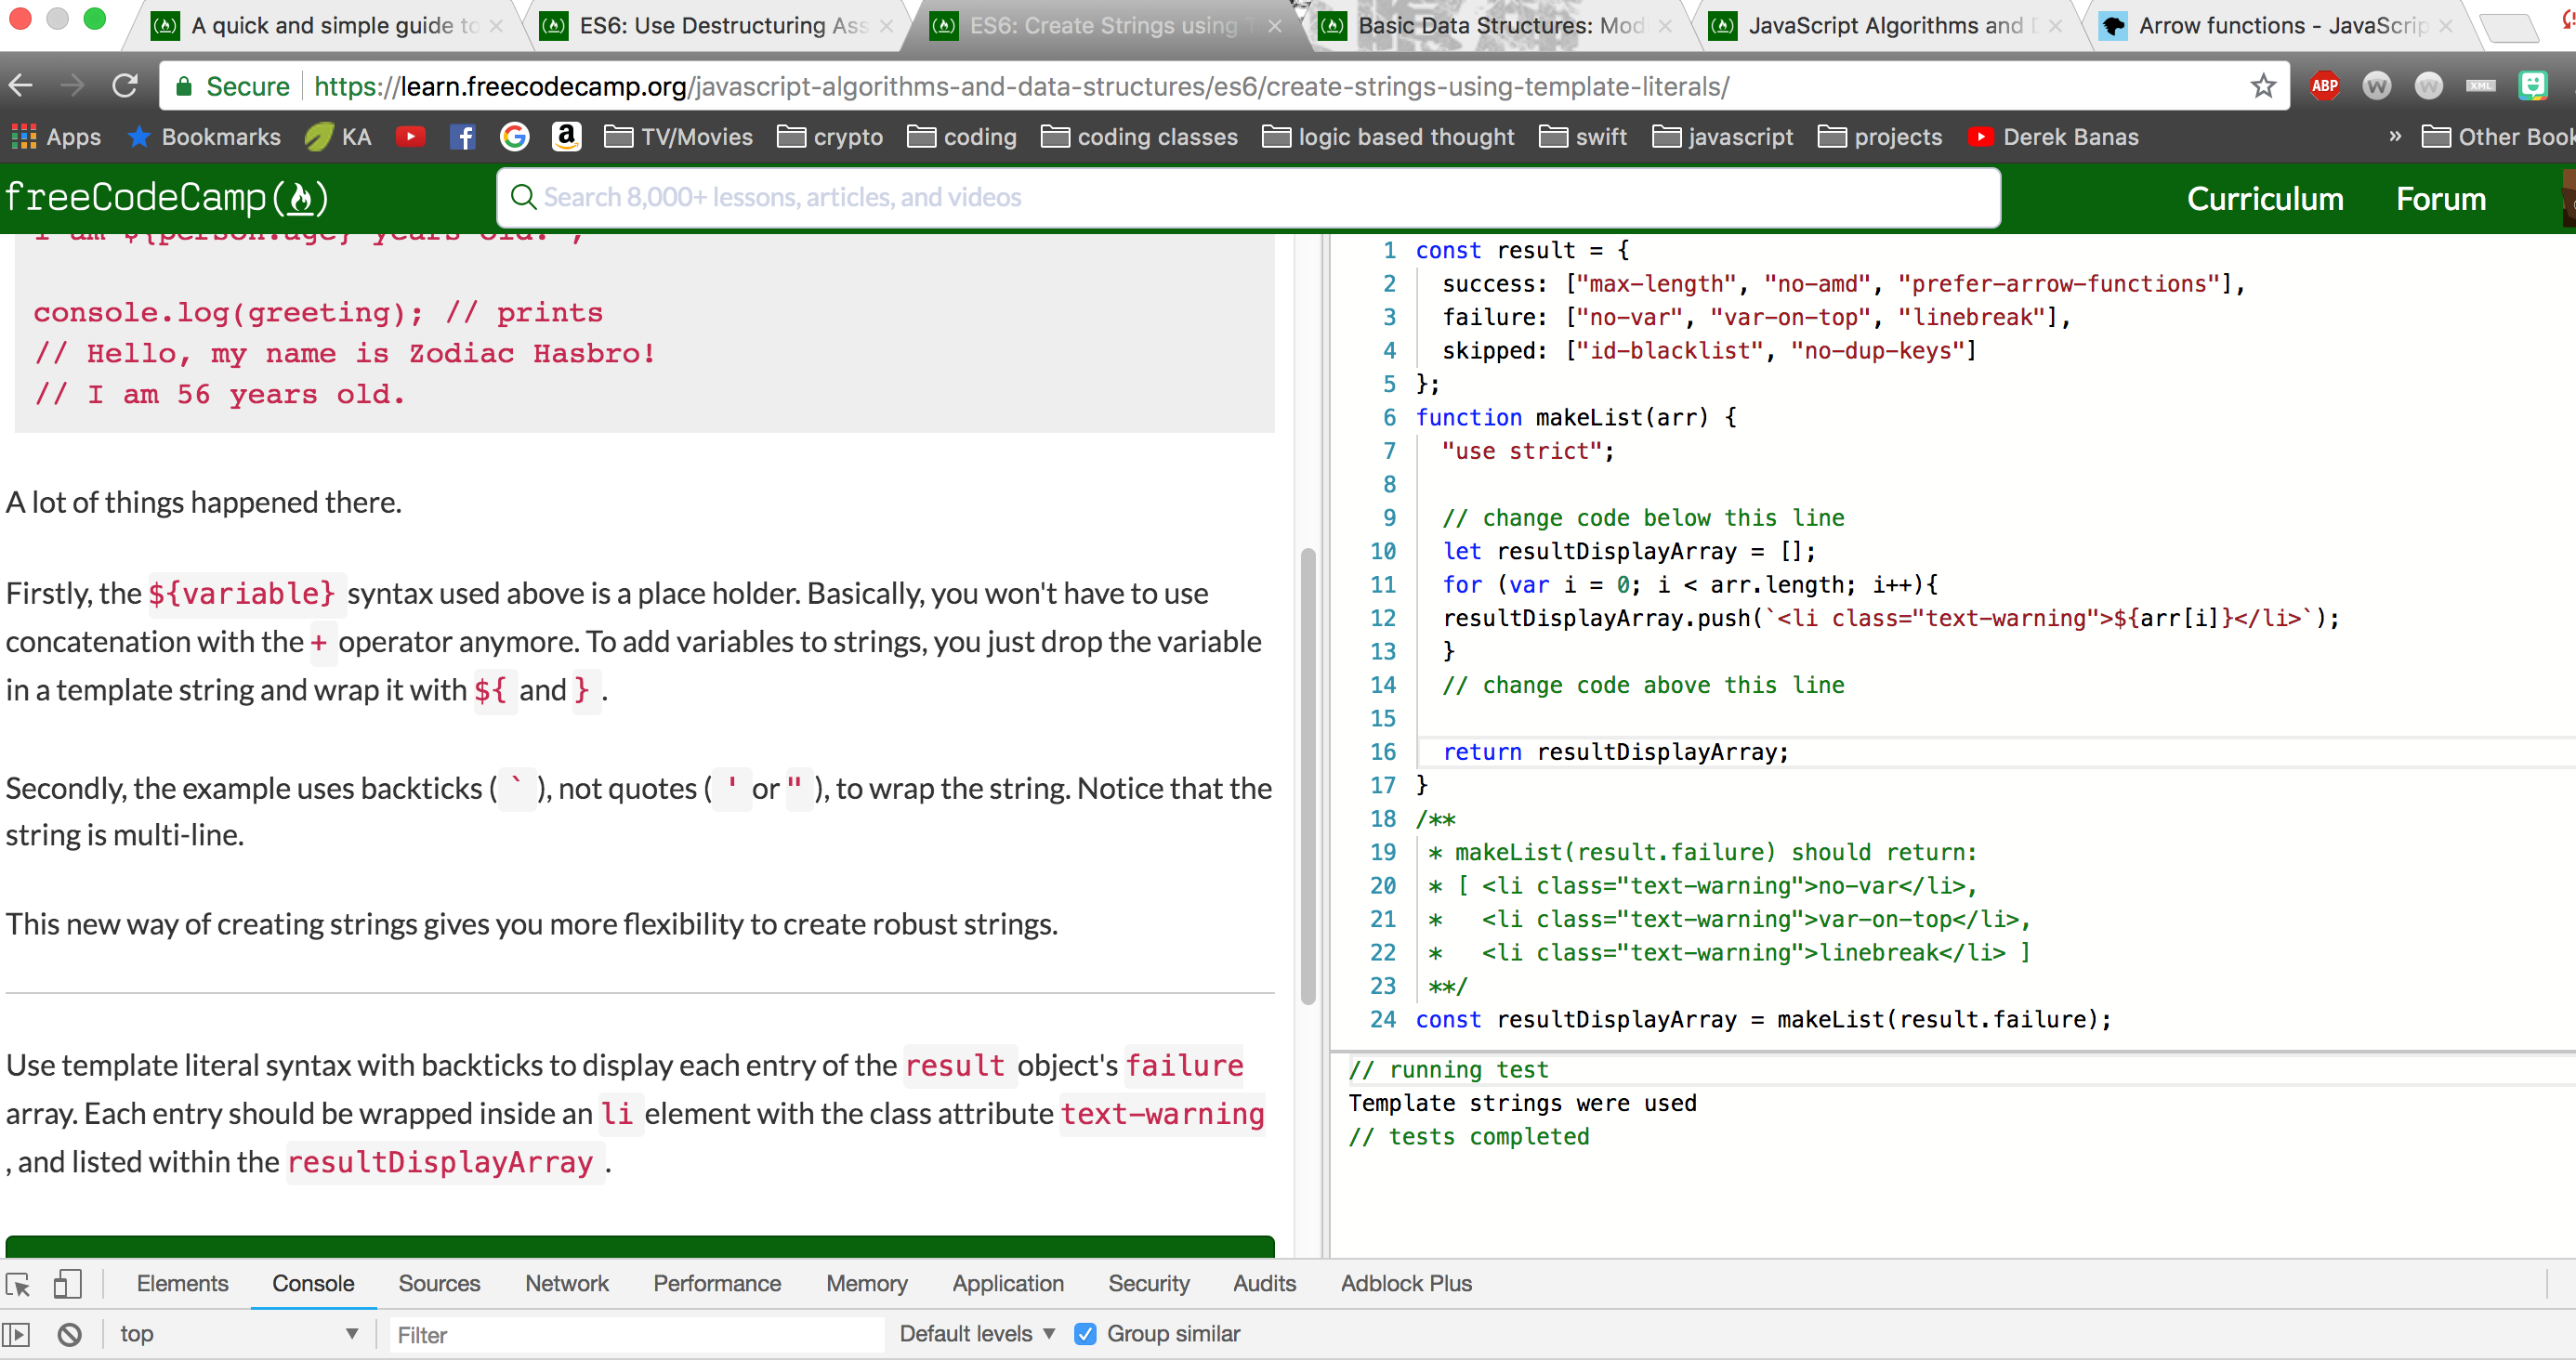The height and width of the screenshot is (1360, 2576).
Task: Switch to the Adblock Plus DevTools tab
Action: coord(1405,1284)
